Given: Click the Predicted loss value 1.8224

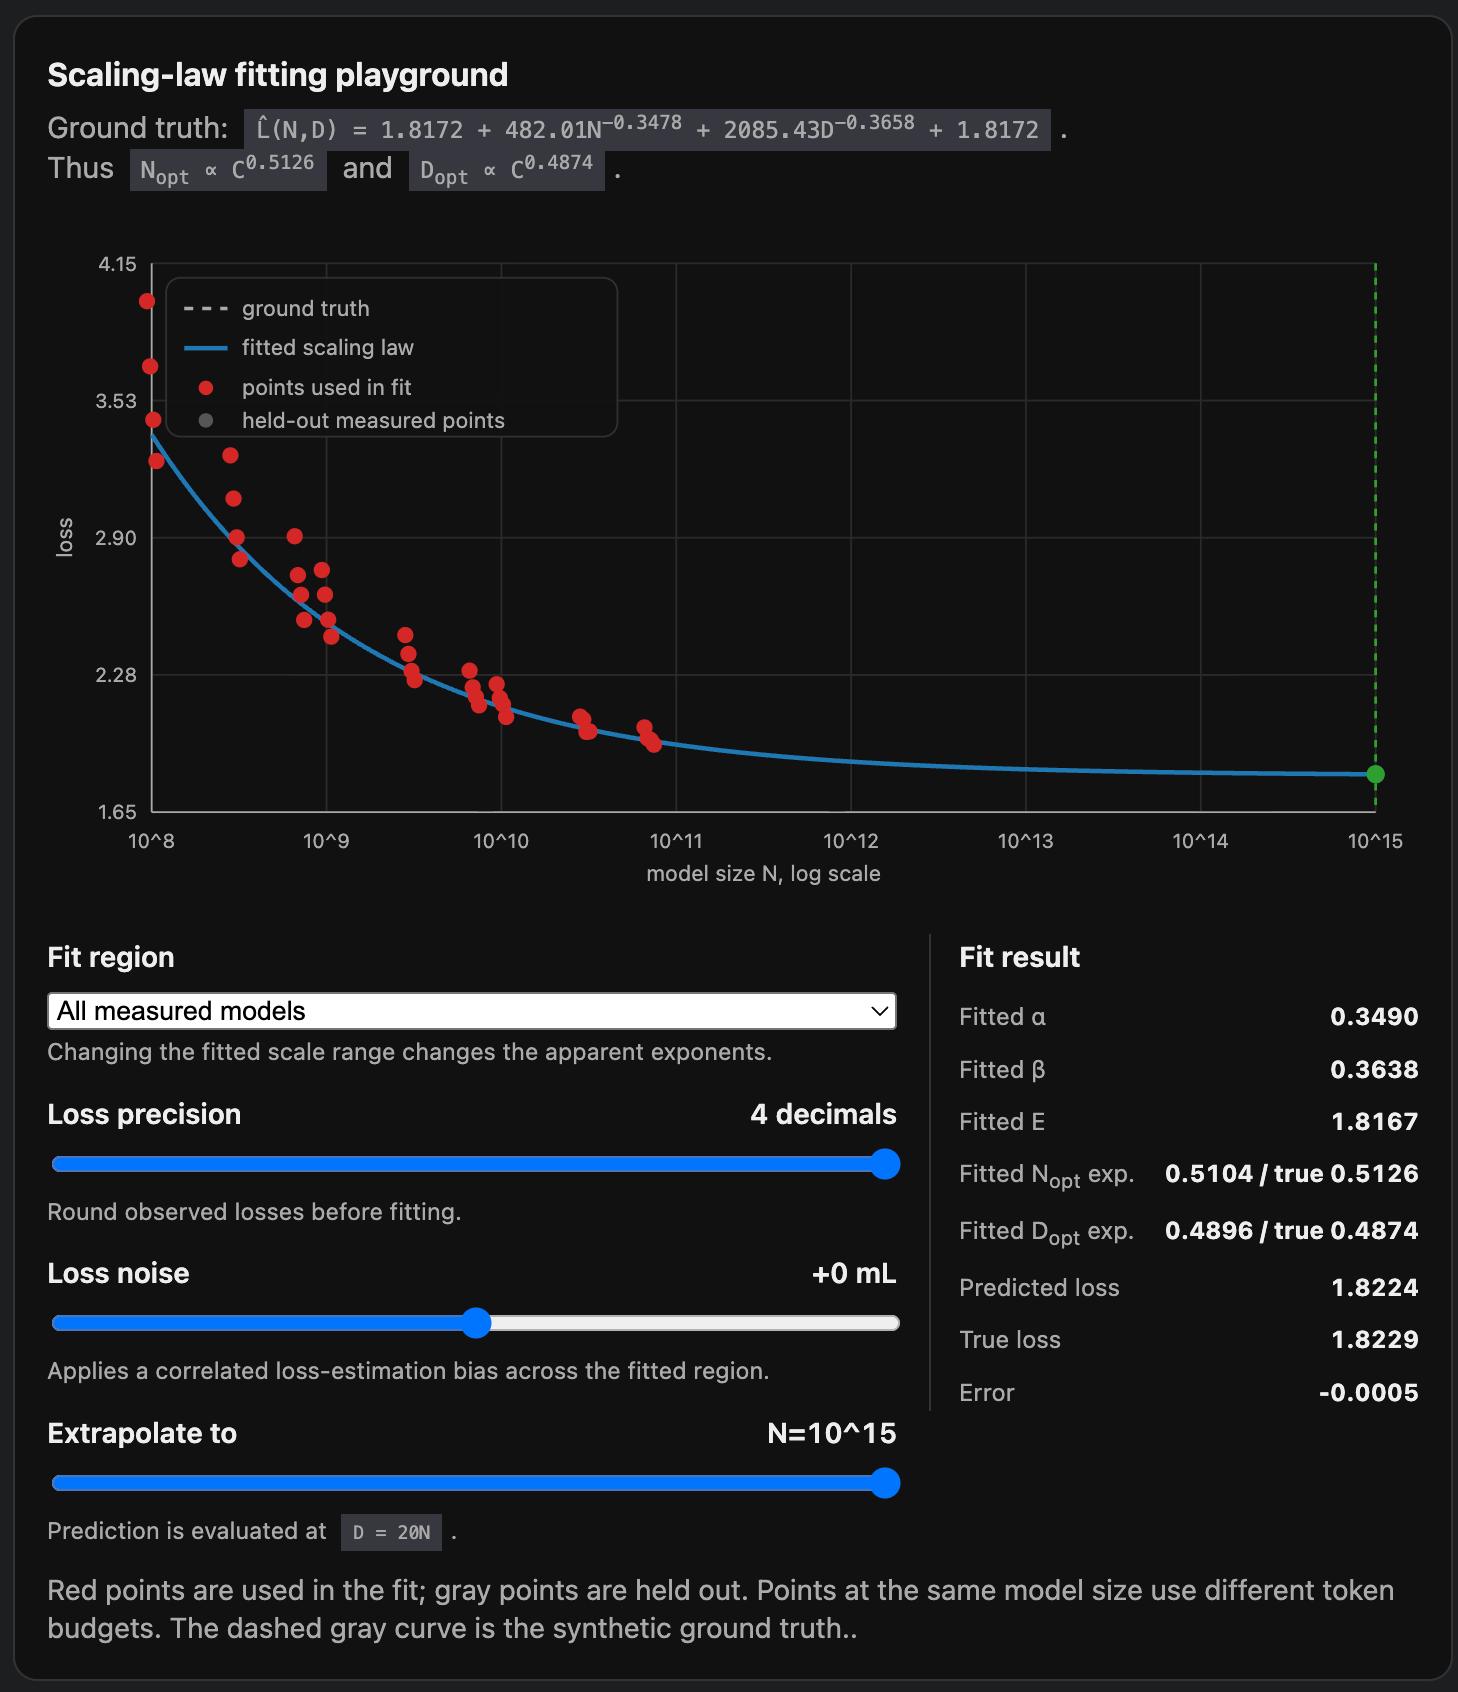Looking at the screenshot, I should point(1375,1288).
